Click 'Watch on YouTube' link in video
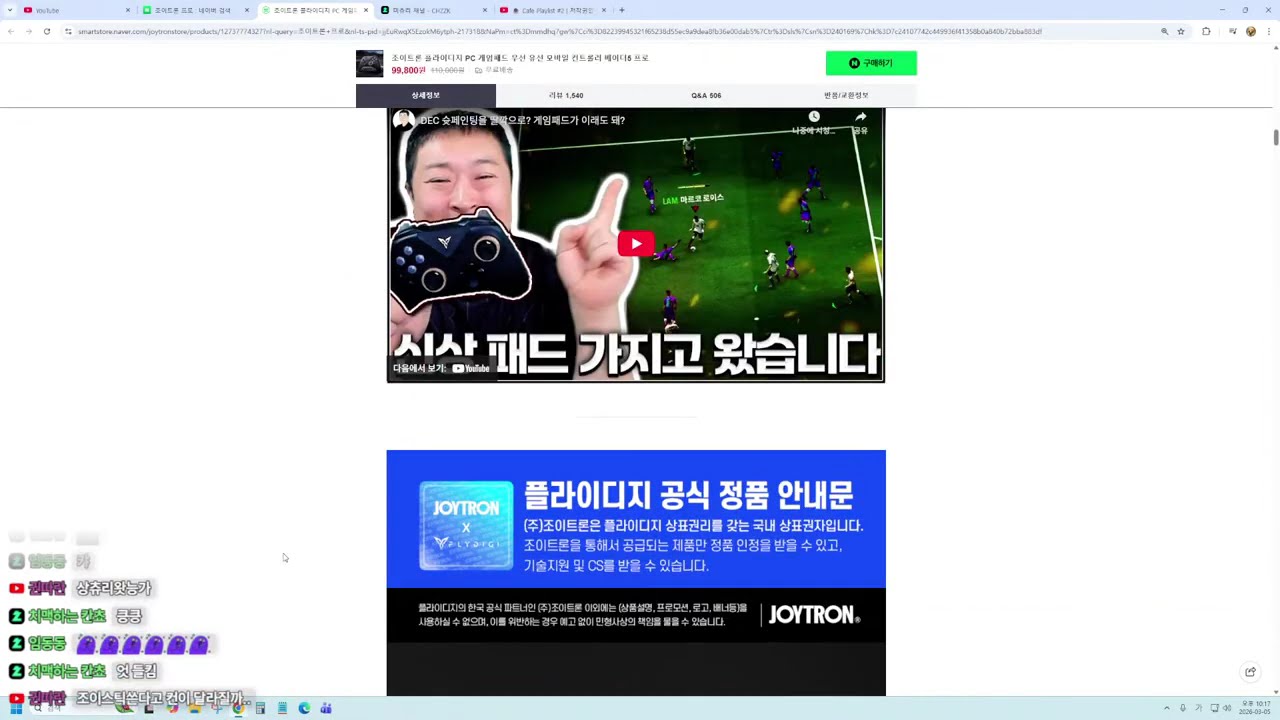The image size is (1280, 720). (x=441, y=368)
